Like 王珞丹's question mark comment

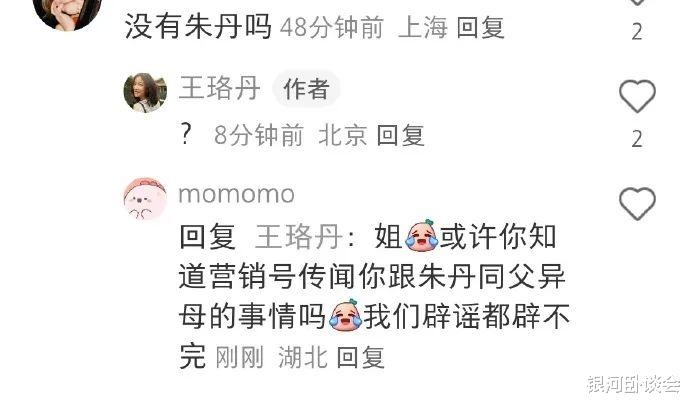coord(637,96)
